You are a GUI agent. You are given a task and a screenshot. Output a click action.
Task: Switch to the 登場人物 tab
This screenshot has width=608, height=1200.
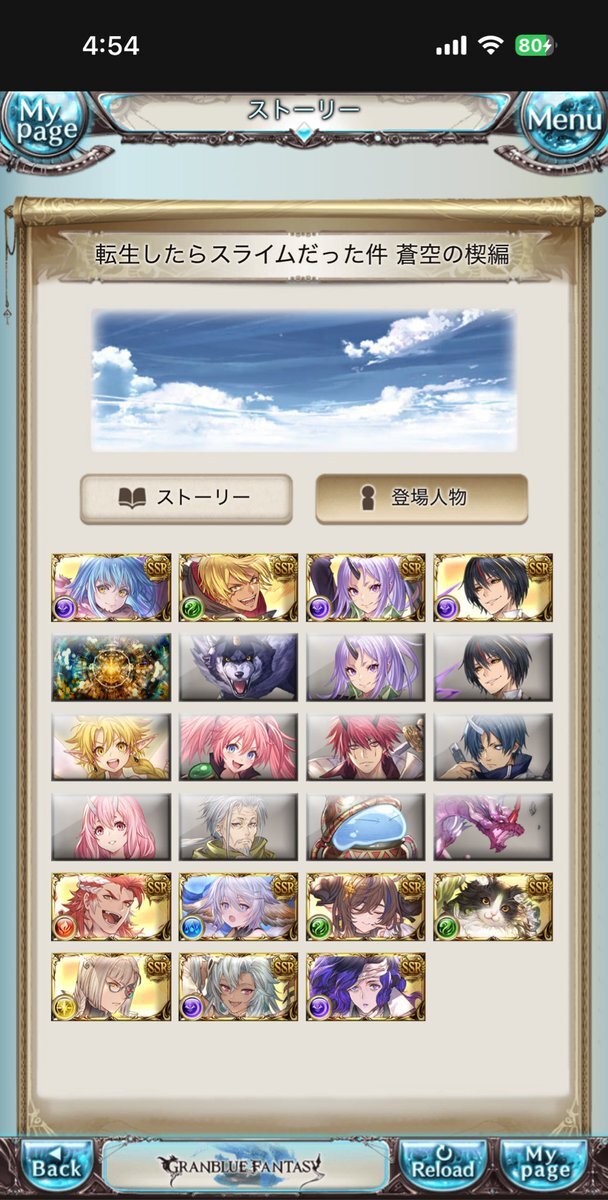pos(421,498)
